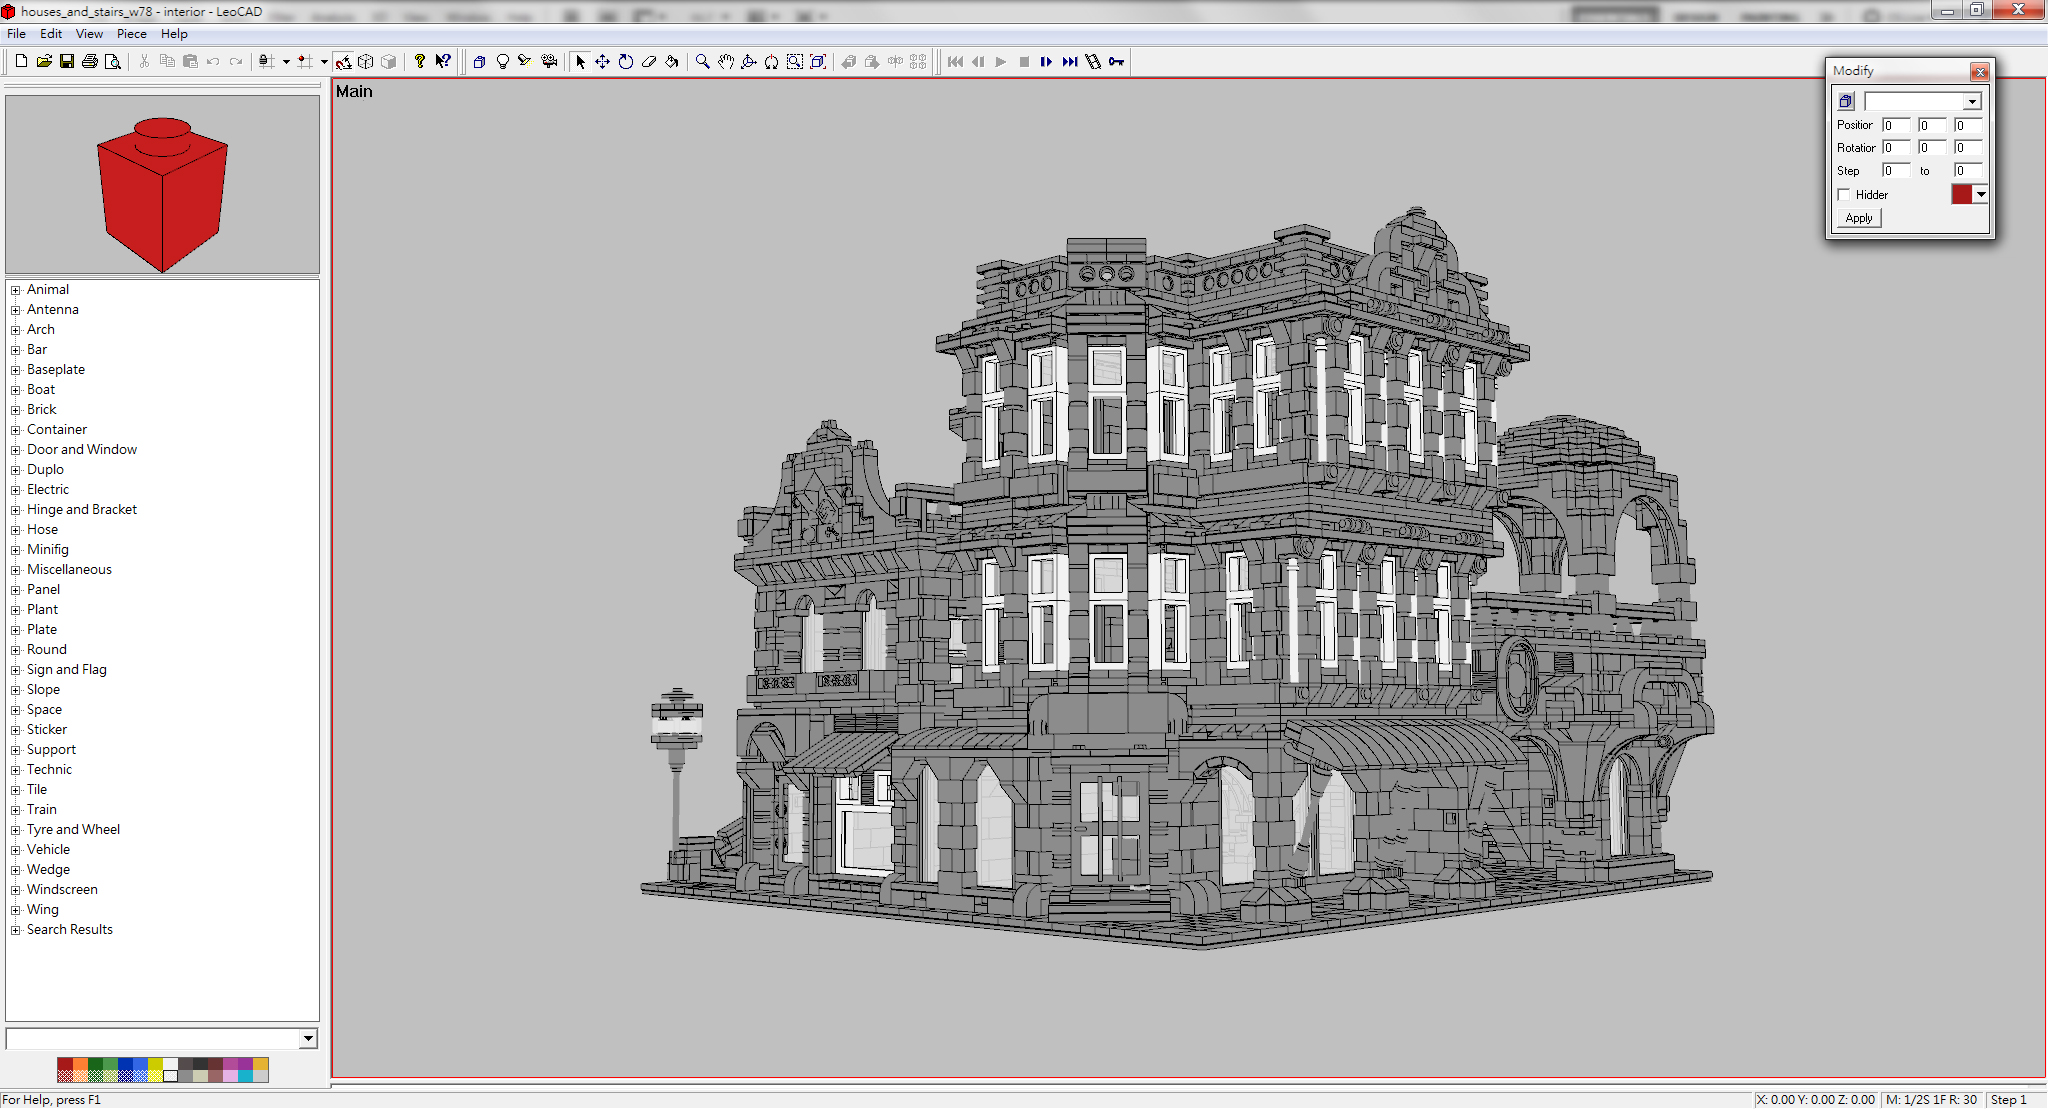Click the Light insertion icon

coord(502,61)
